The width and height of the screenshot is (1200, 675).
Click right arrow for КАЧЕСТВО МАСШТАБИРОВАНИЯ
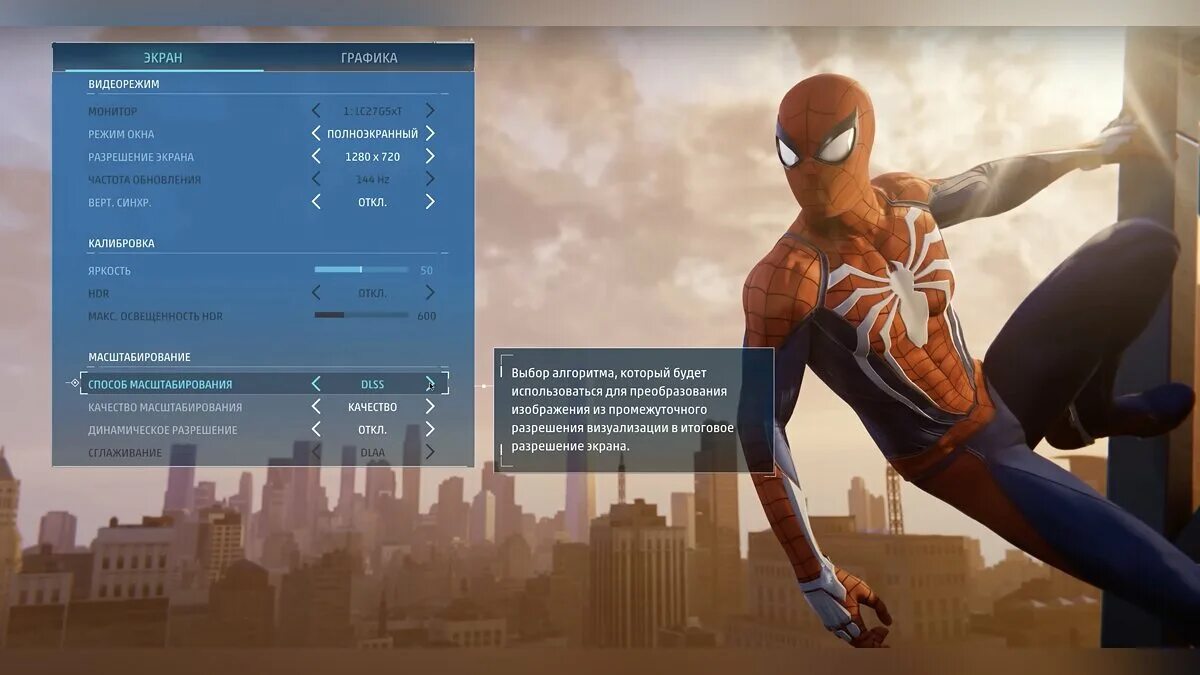[x=430, y=407]
